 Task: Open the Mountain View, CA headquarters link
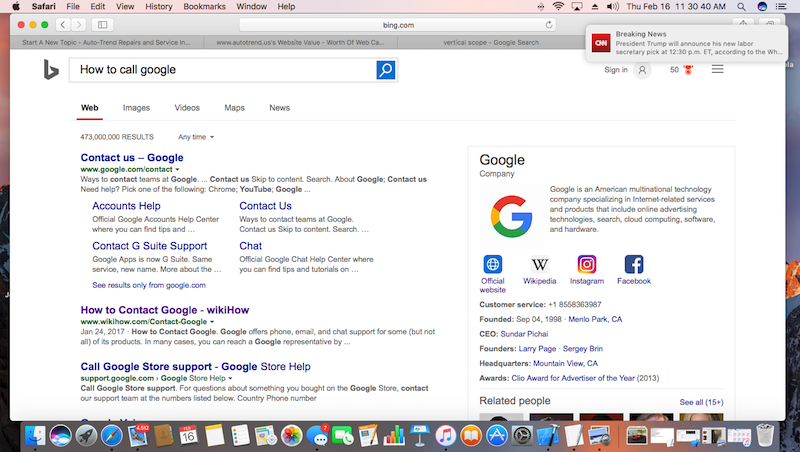[565, 363]
